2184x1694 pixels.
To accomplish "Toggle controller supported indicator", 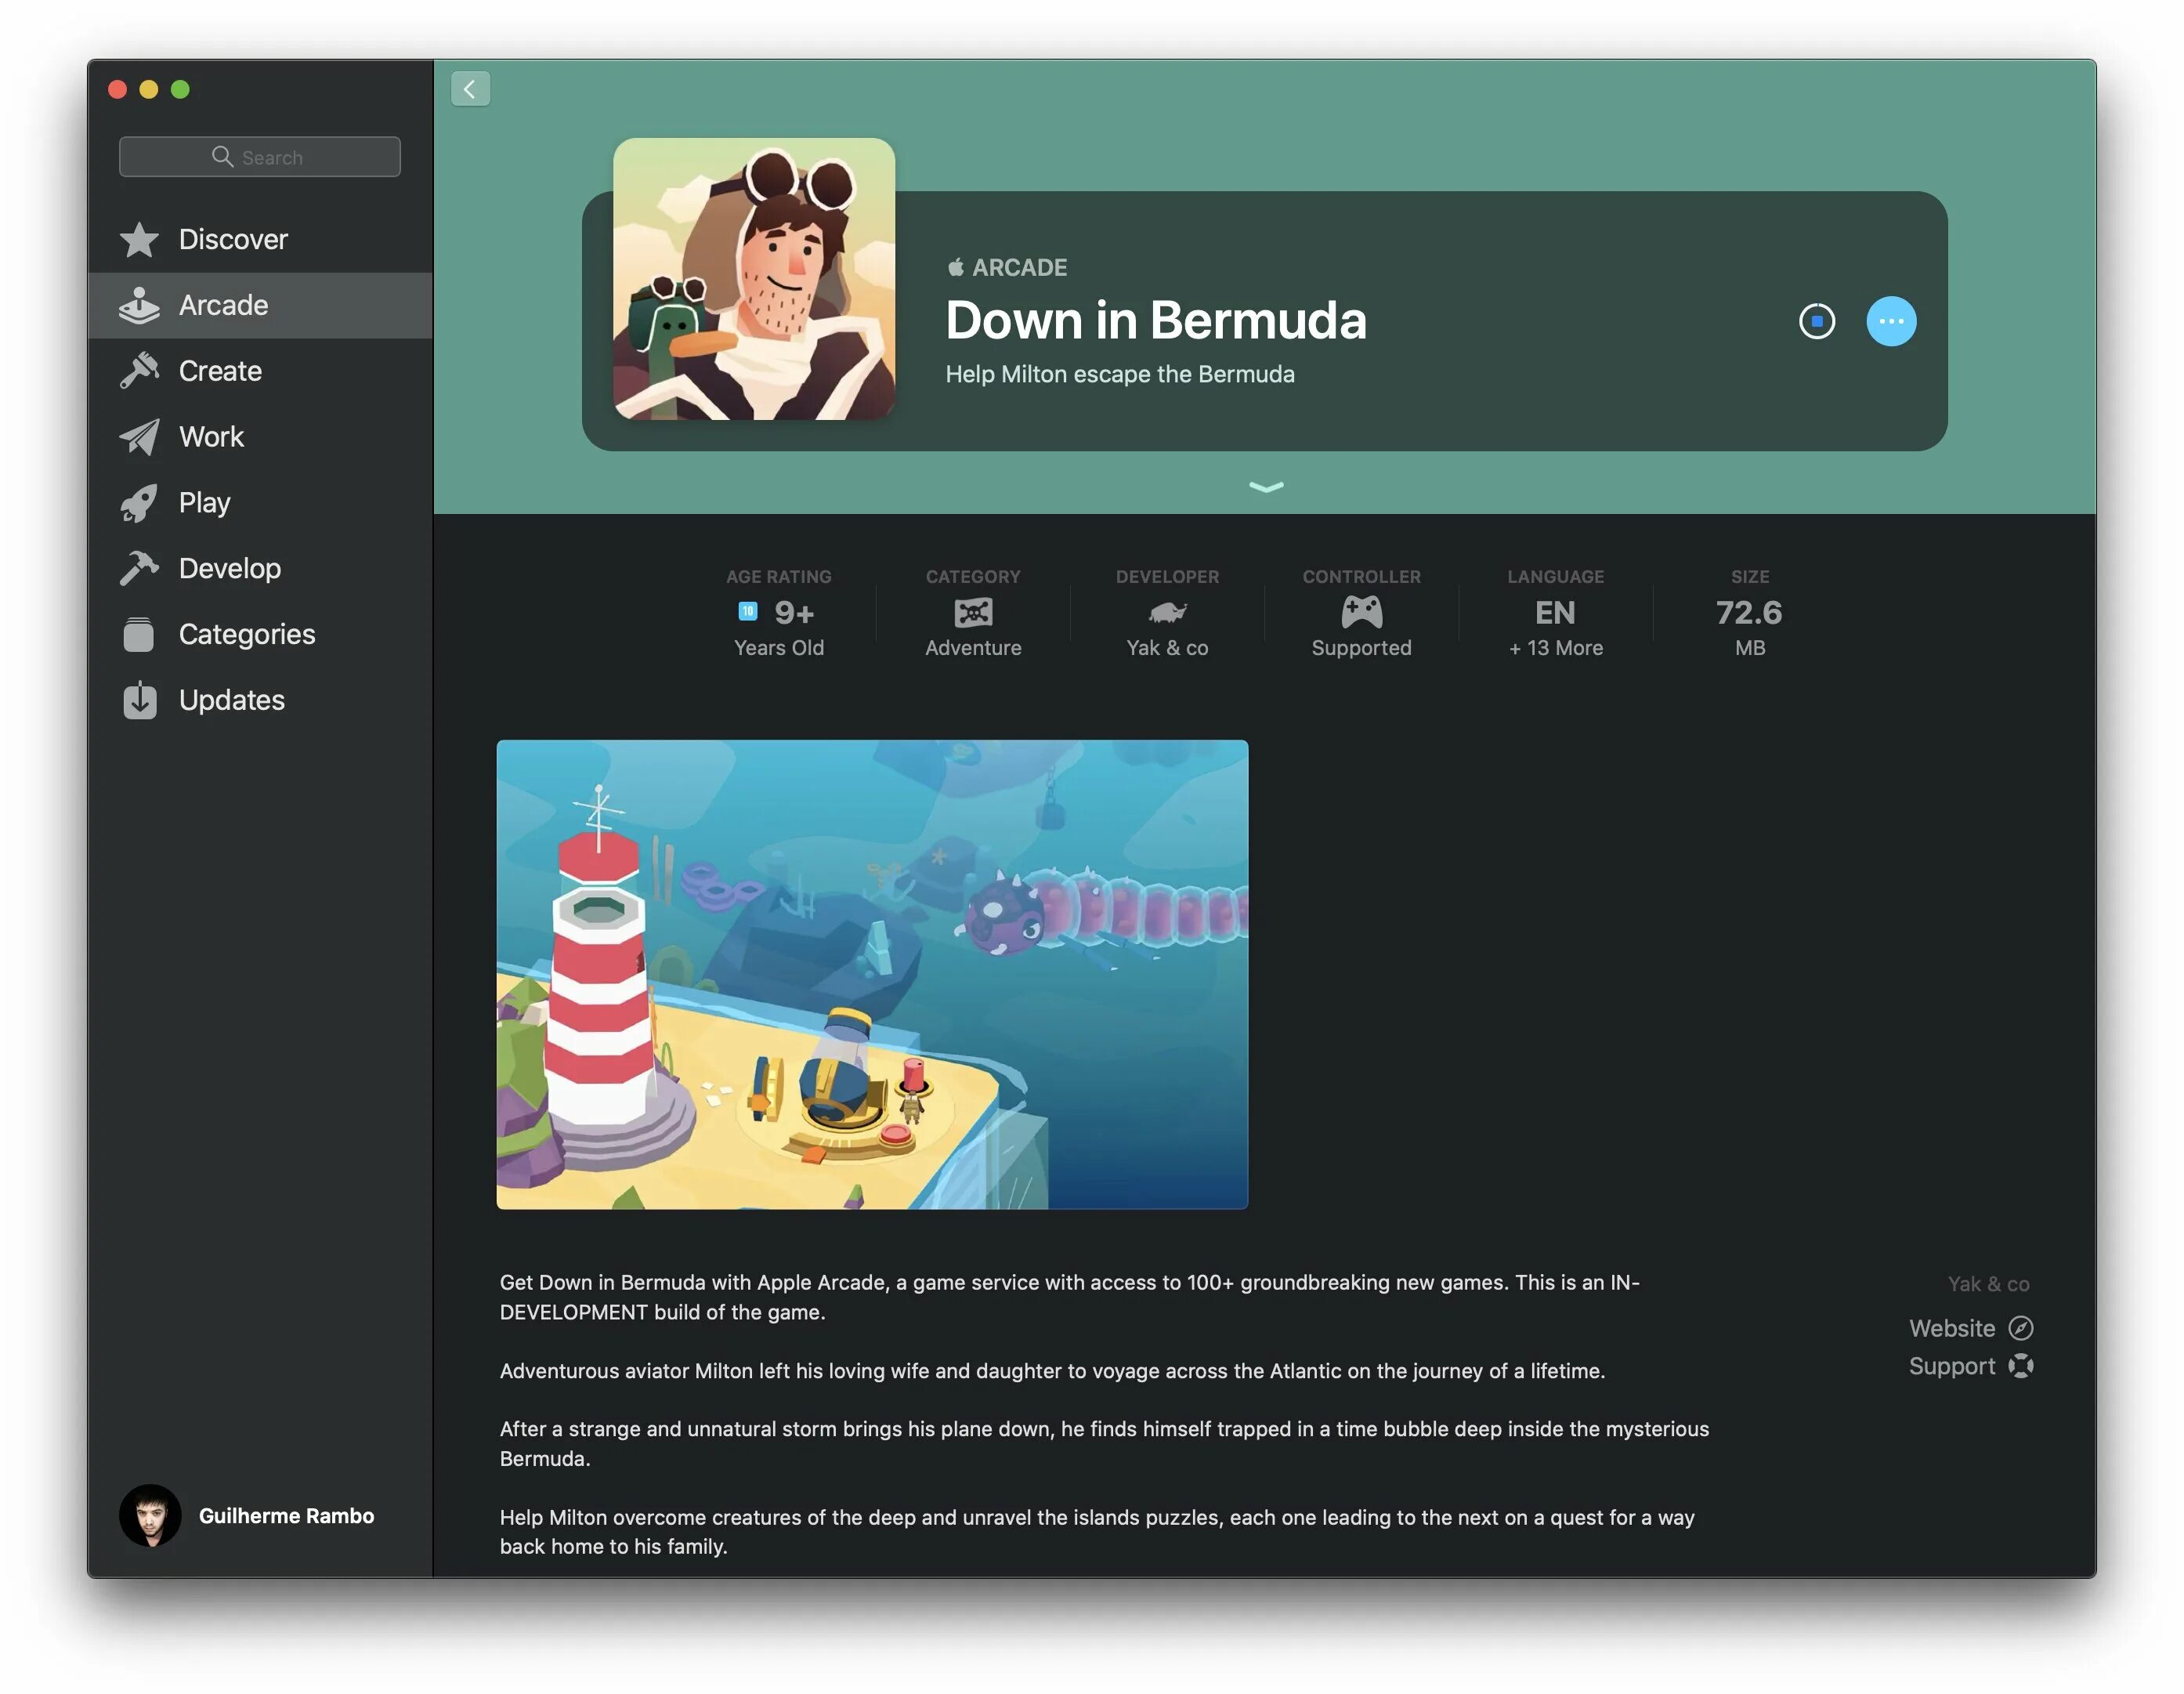I will pyautogui.click(x=1361, y=612).
